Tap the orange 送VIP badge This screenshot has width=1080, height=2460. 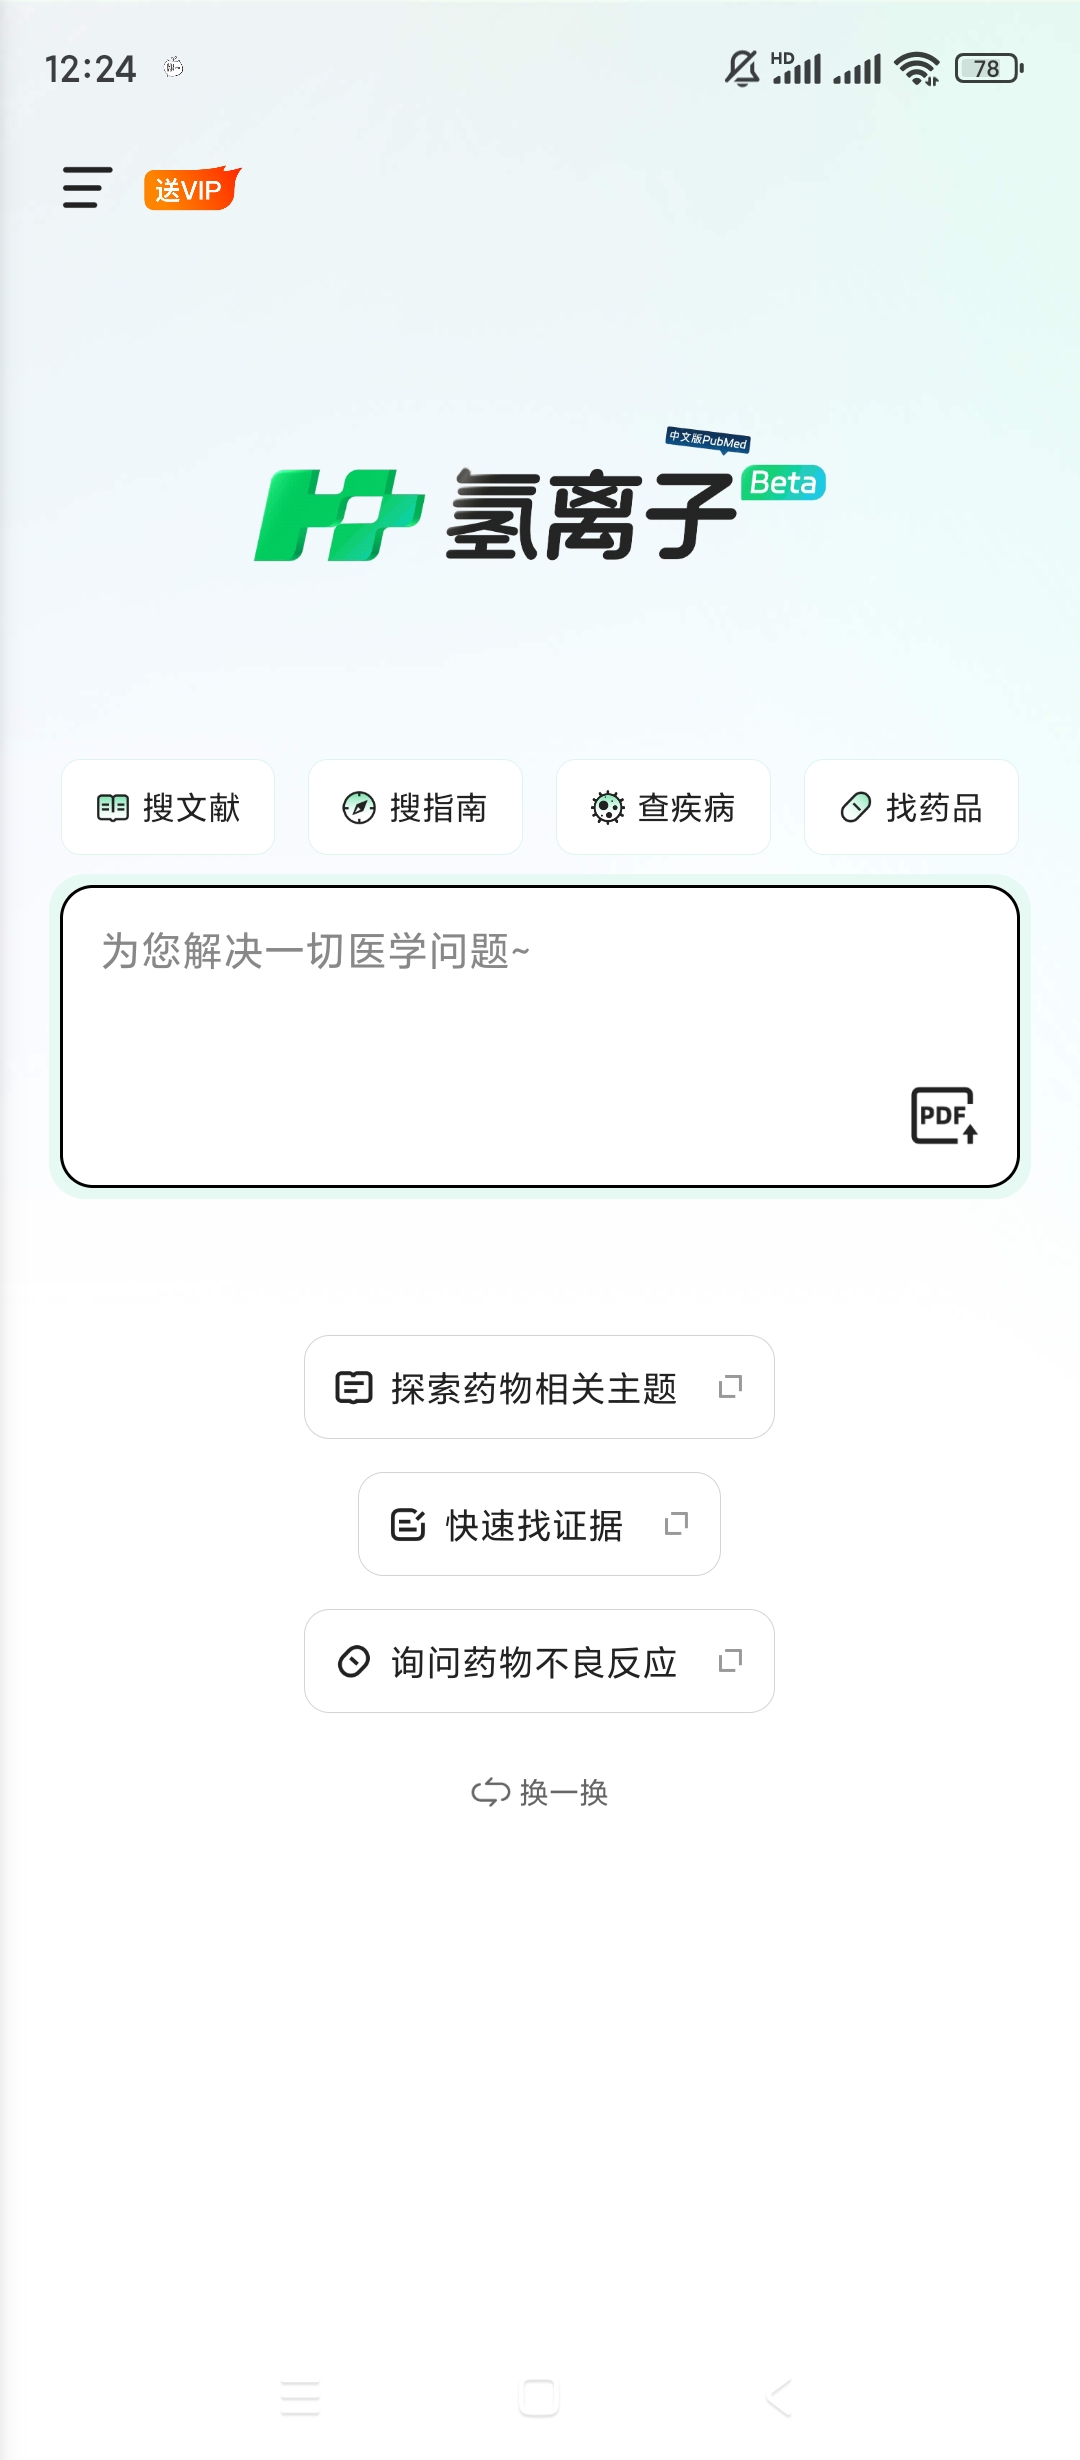[192, 189]
